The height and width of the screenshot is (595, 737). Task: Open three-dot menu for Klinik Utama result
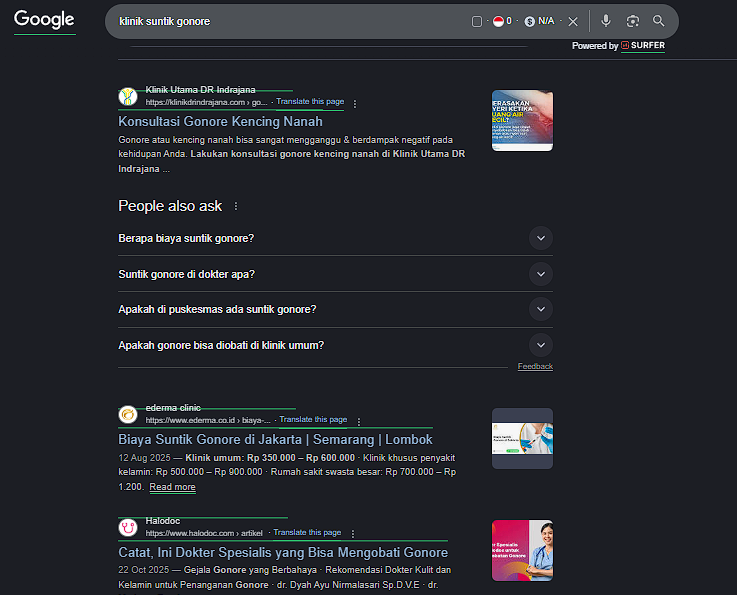(354, 103)
